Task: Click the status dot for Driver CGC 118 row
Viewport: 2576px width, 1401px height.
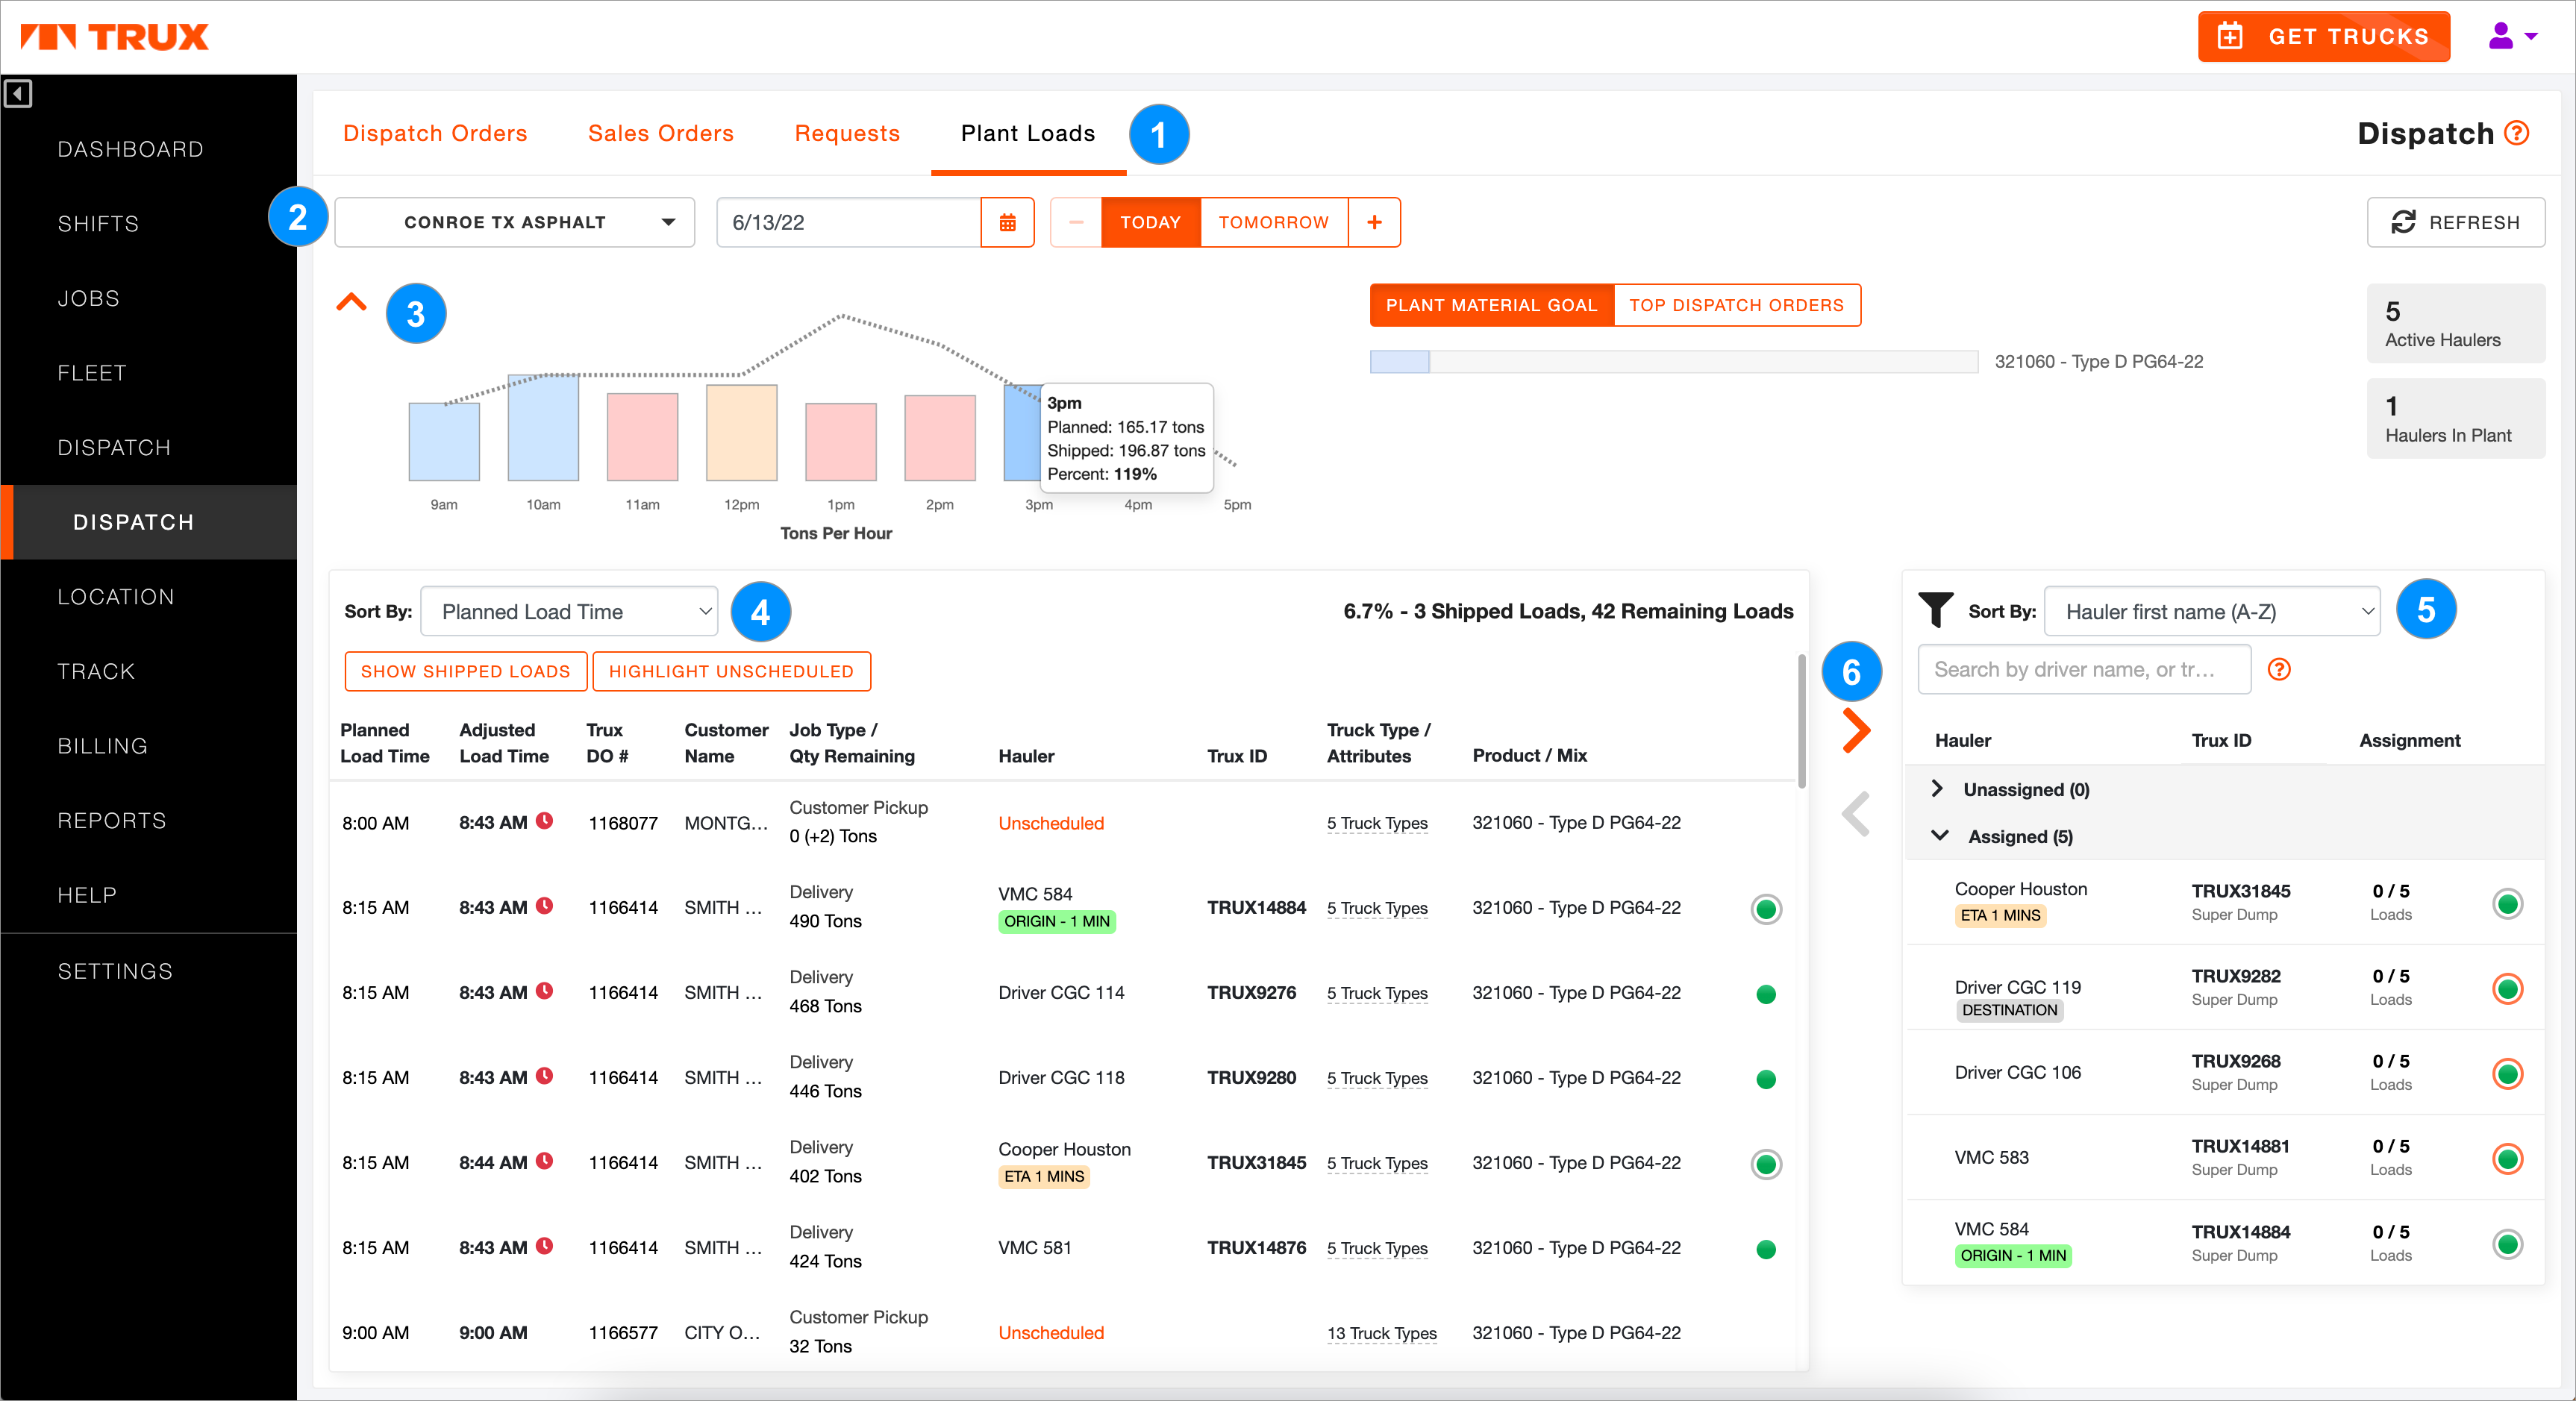Action: coord(1766,1079)
